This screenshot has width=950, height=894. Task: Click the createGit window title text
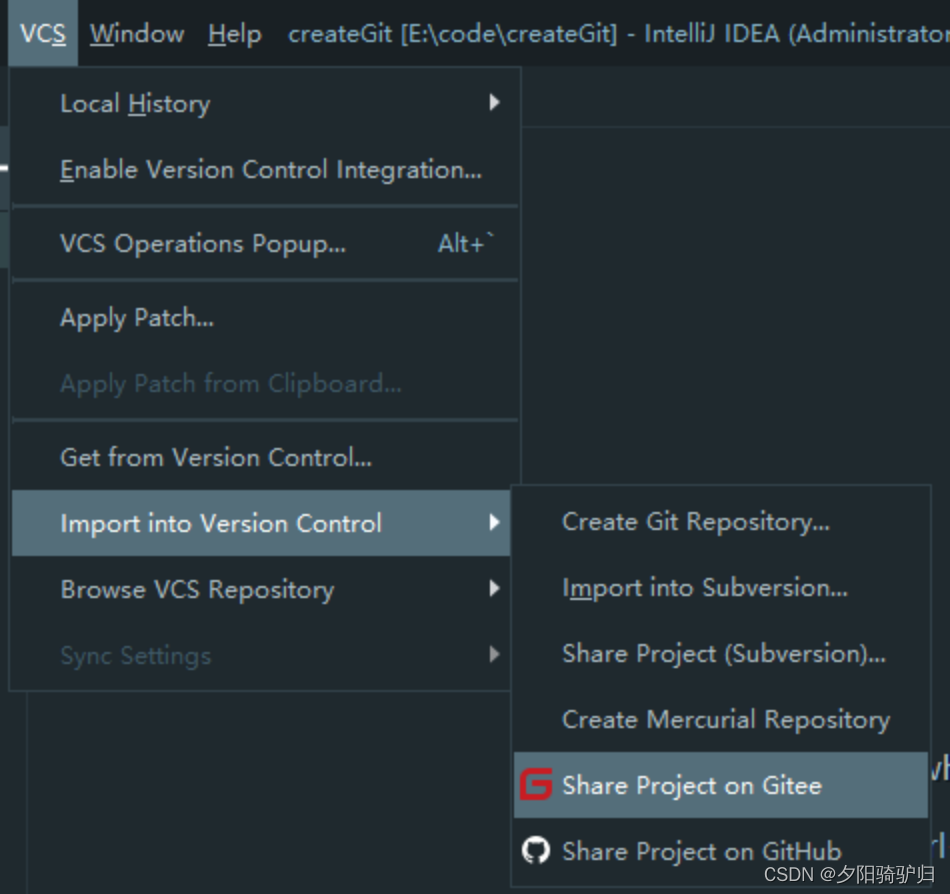pyautogui.click(x=619, y=33)
